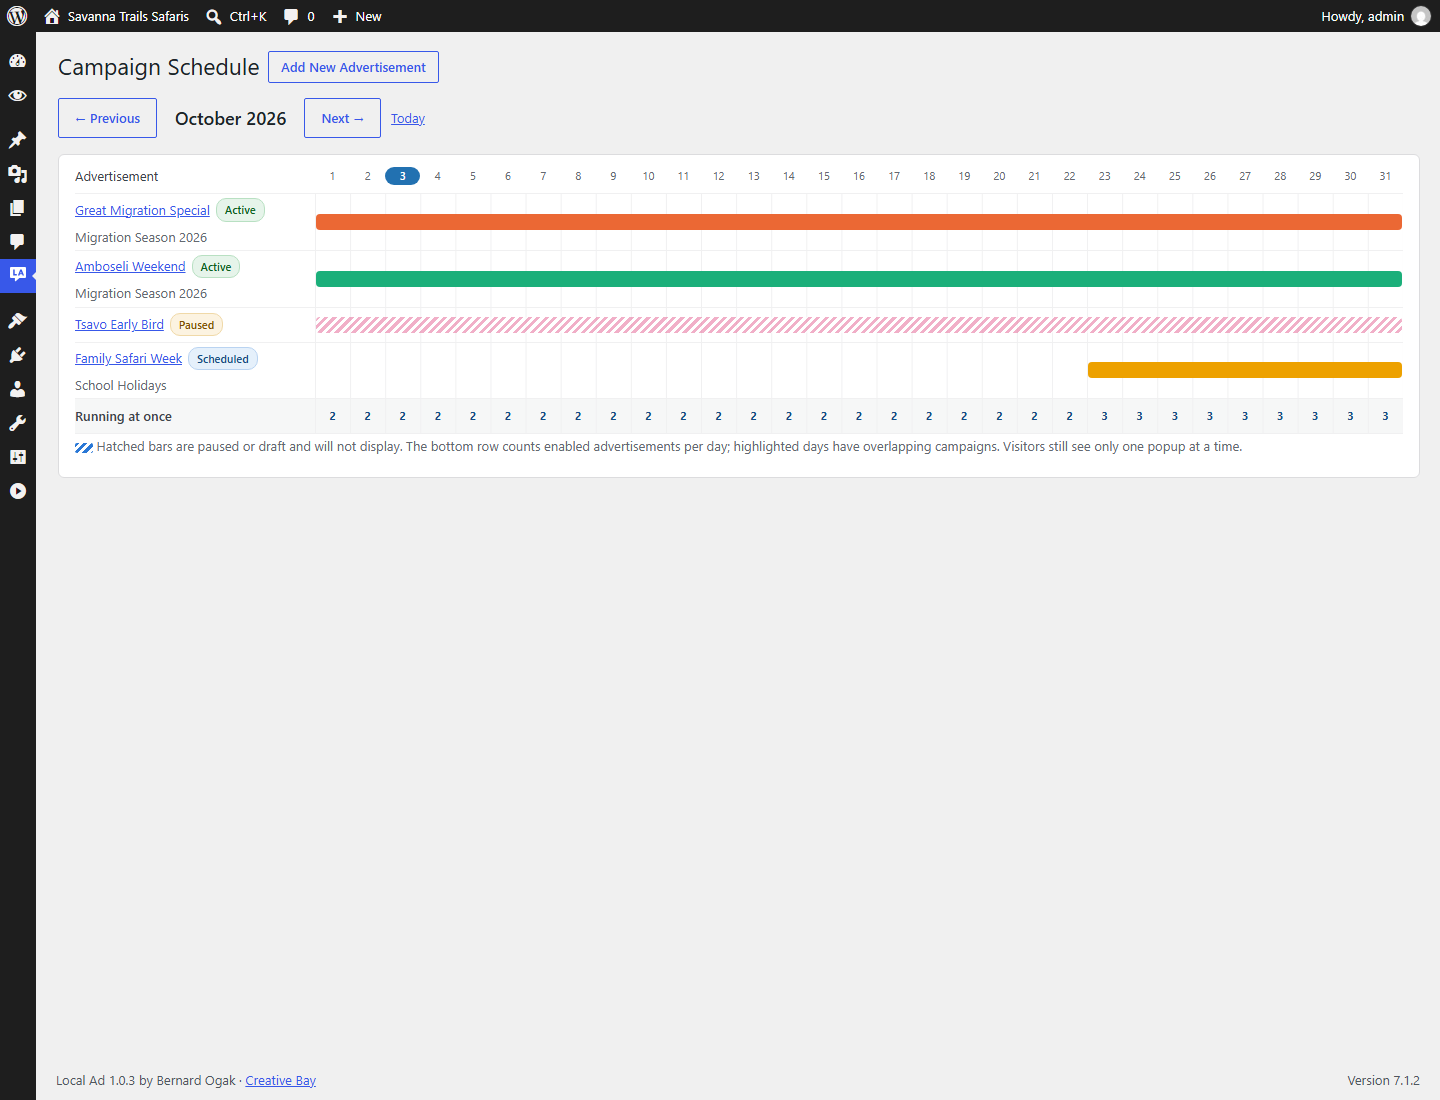Open Amboseli Weekend advertisement
The height and width of the screenshot is (1100, 1440).
click(130, 266)
